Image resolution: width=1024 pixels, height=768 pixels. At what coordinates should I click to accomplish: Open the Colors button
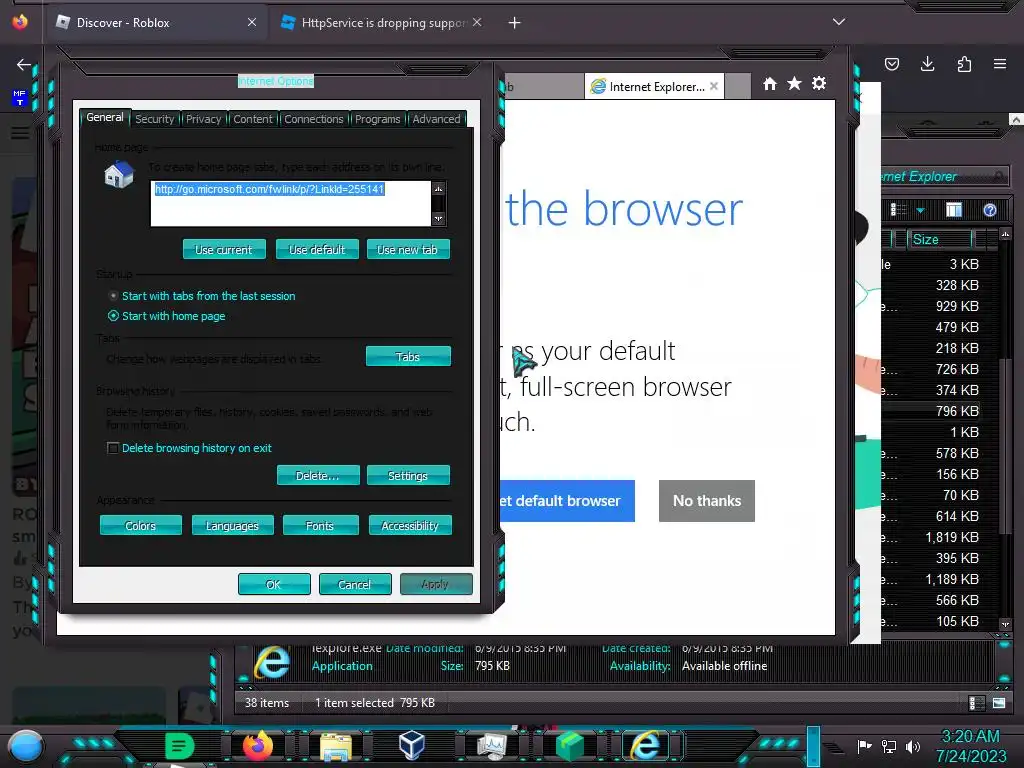140,525
